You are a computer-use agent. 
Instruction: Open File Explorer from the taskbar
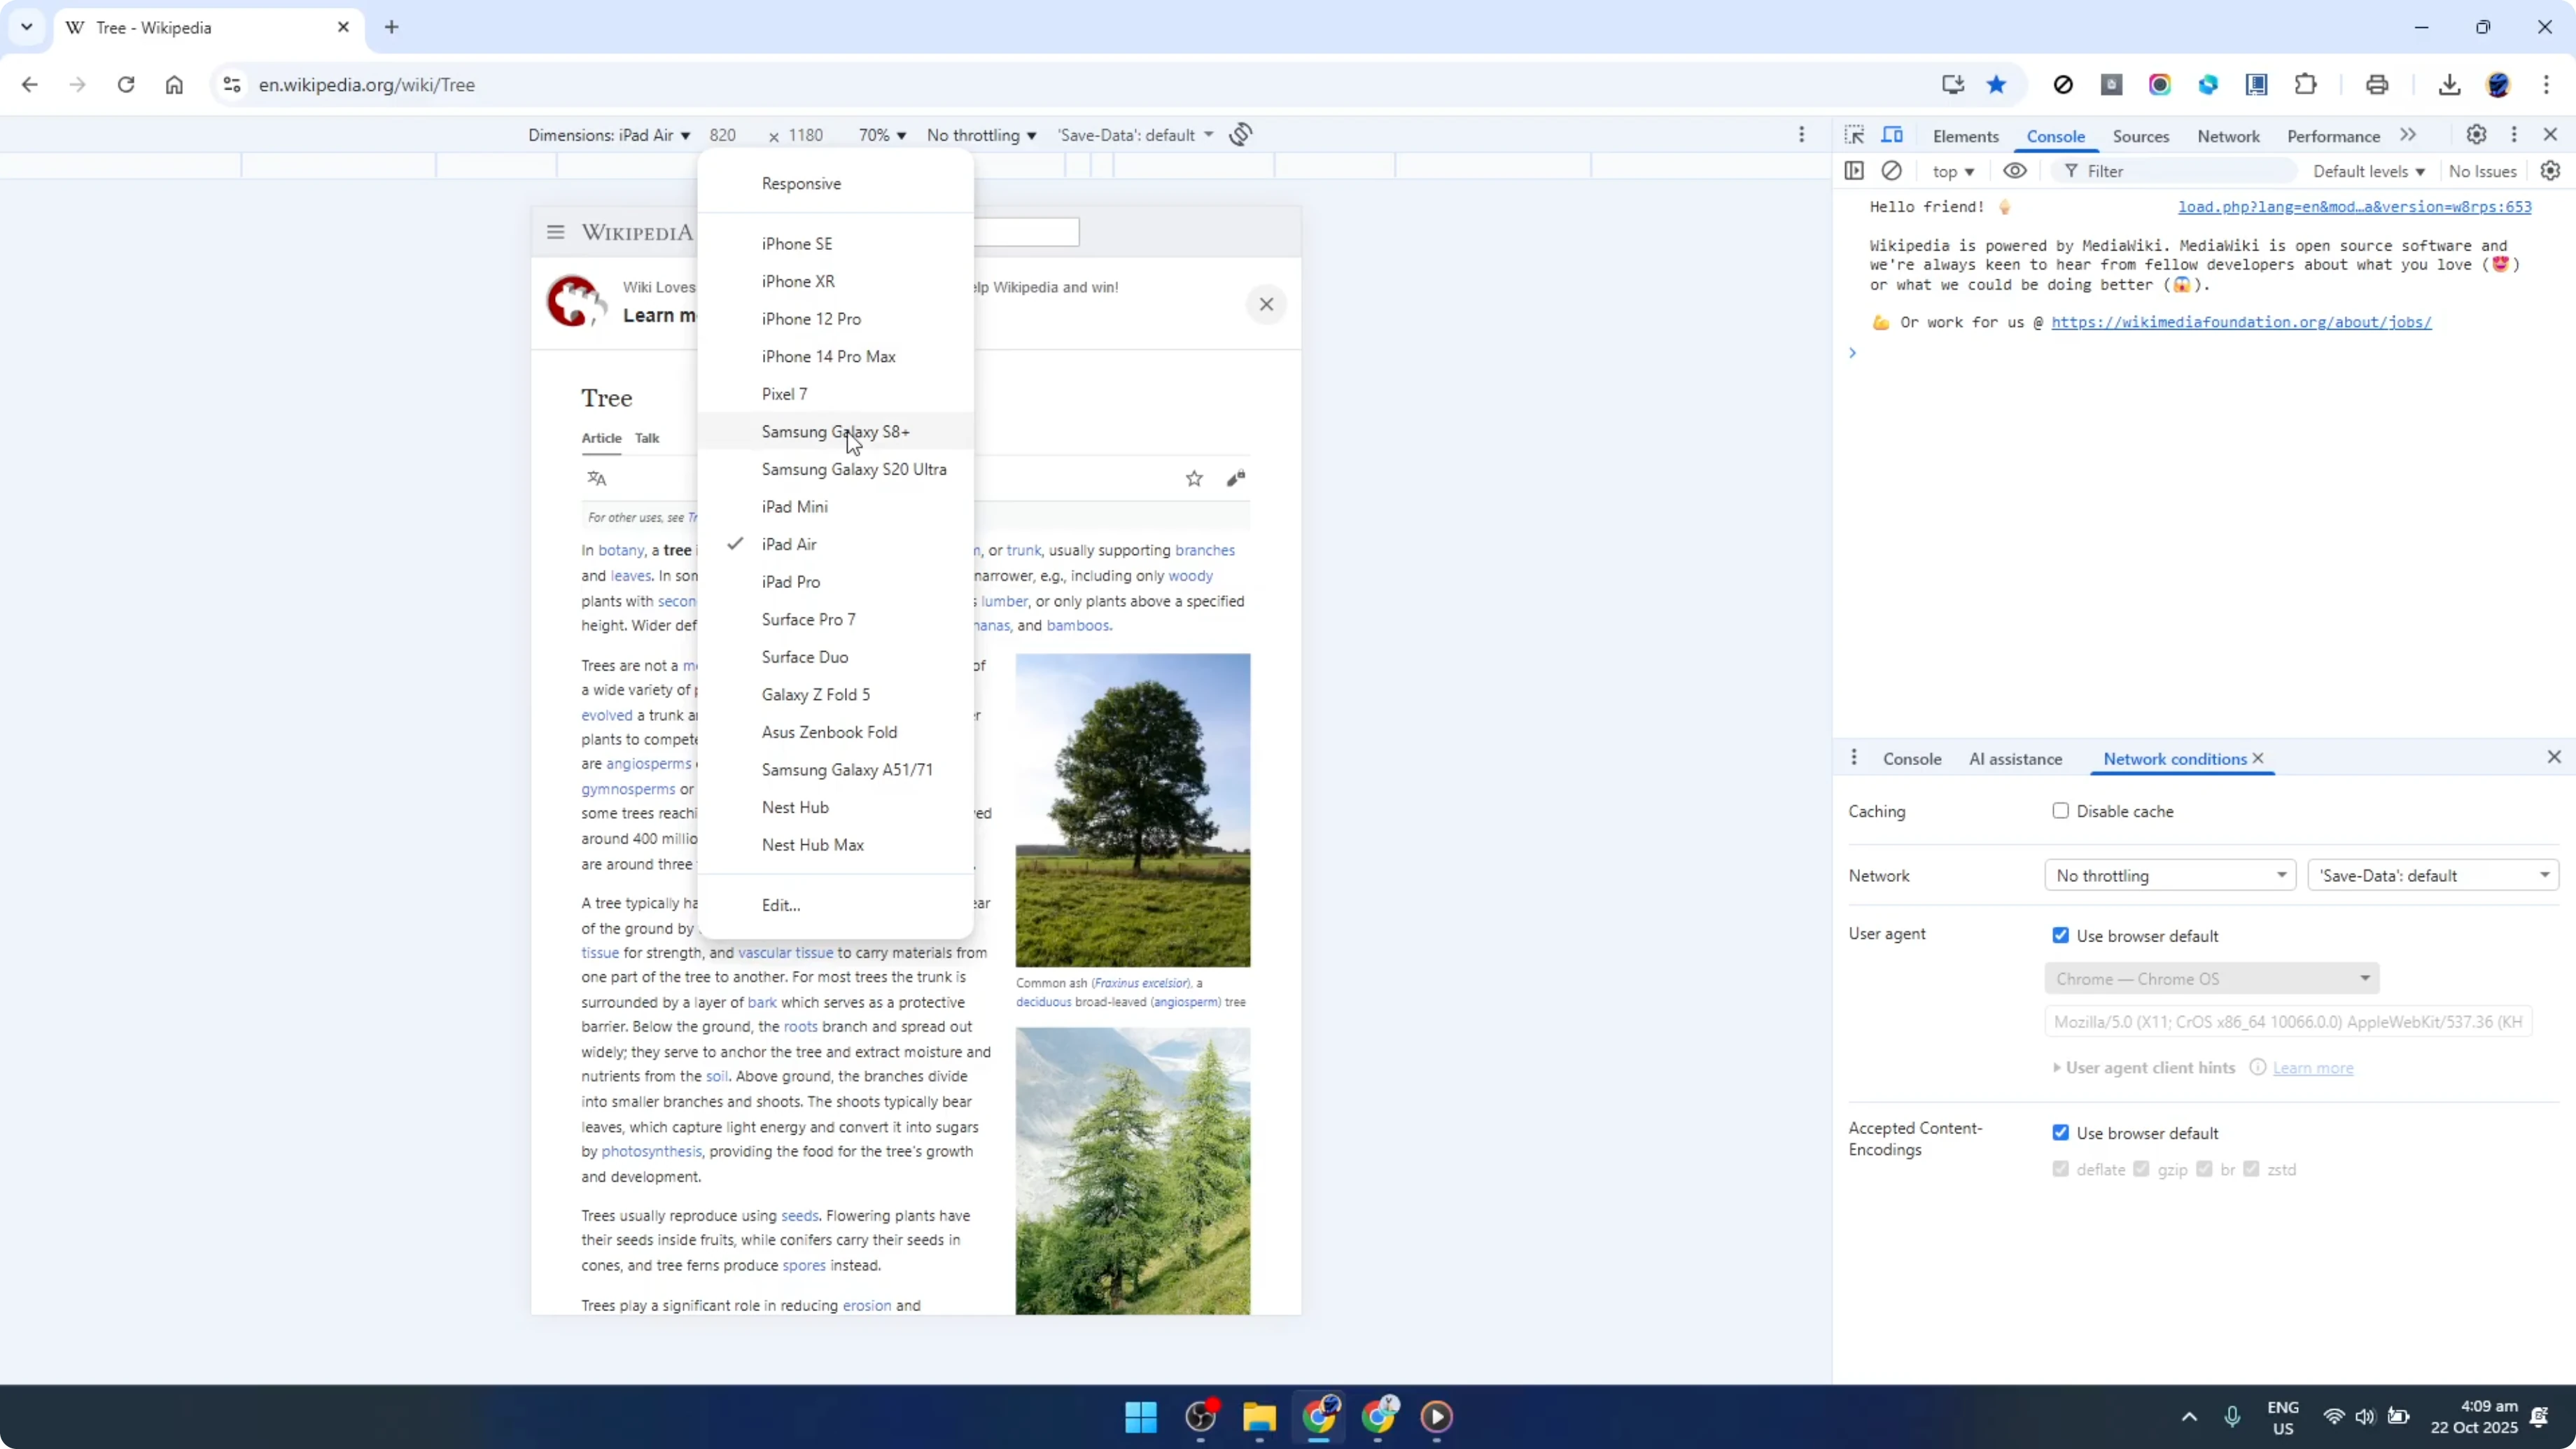1259,1418
